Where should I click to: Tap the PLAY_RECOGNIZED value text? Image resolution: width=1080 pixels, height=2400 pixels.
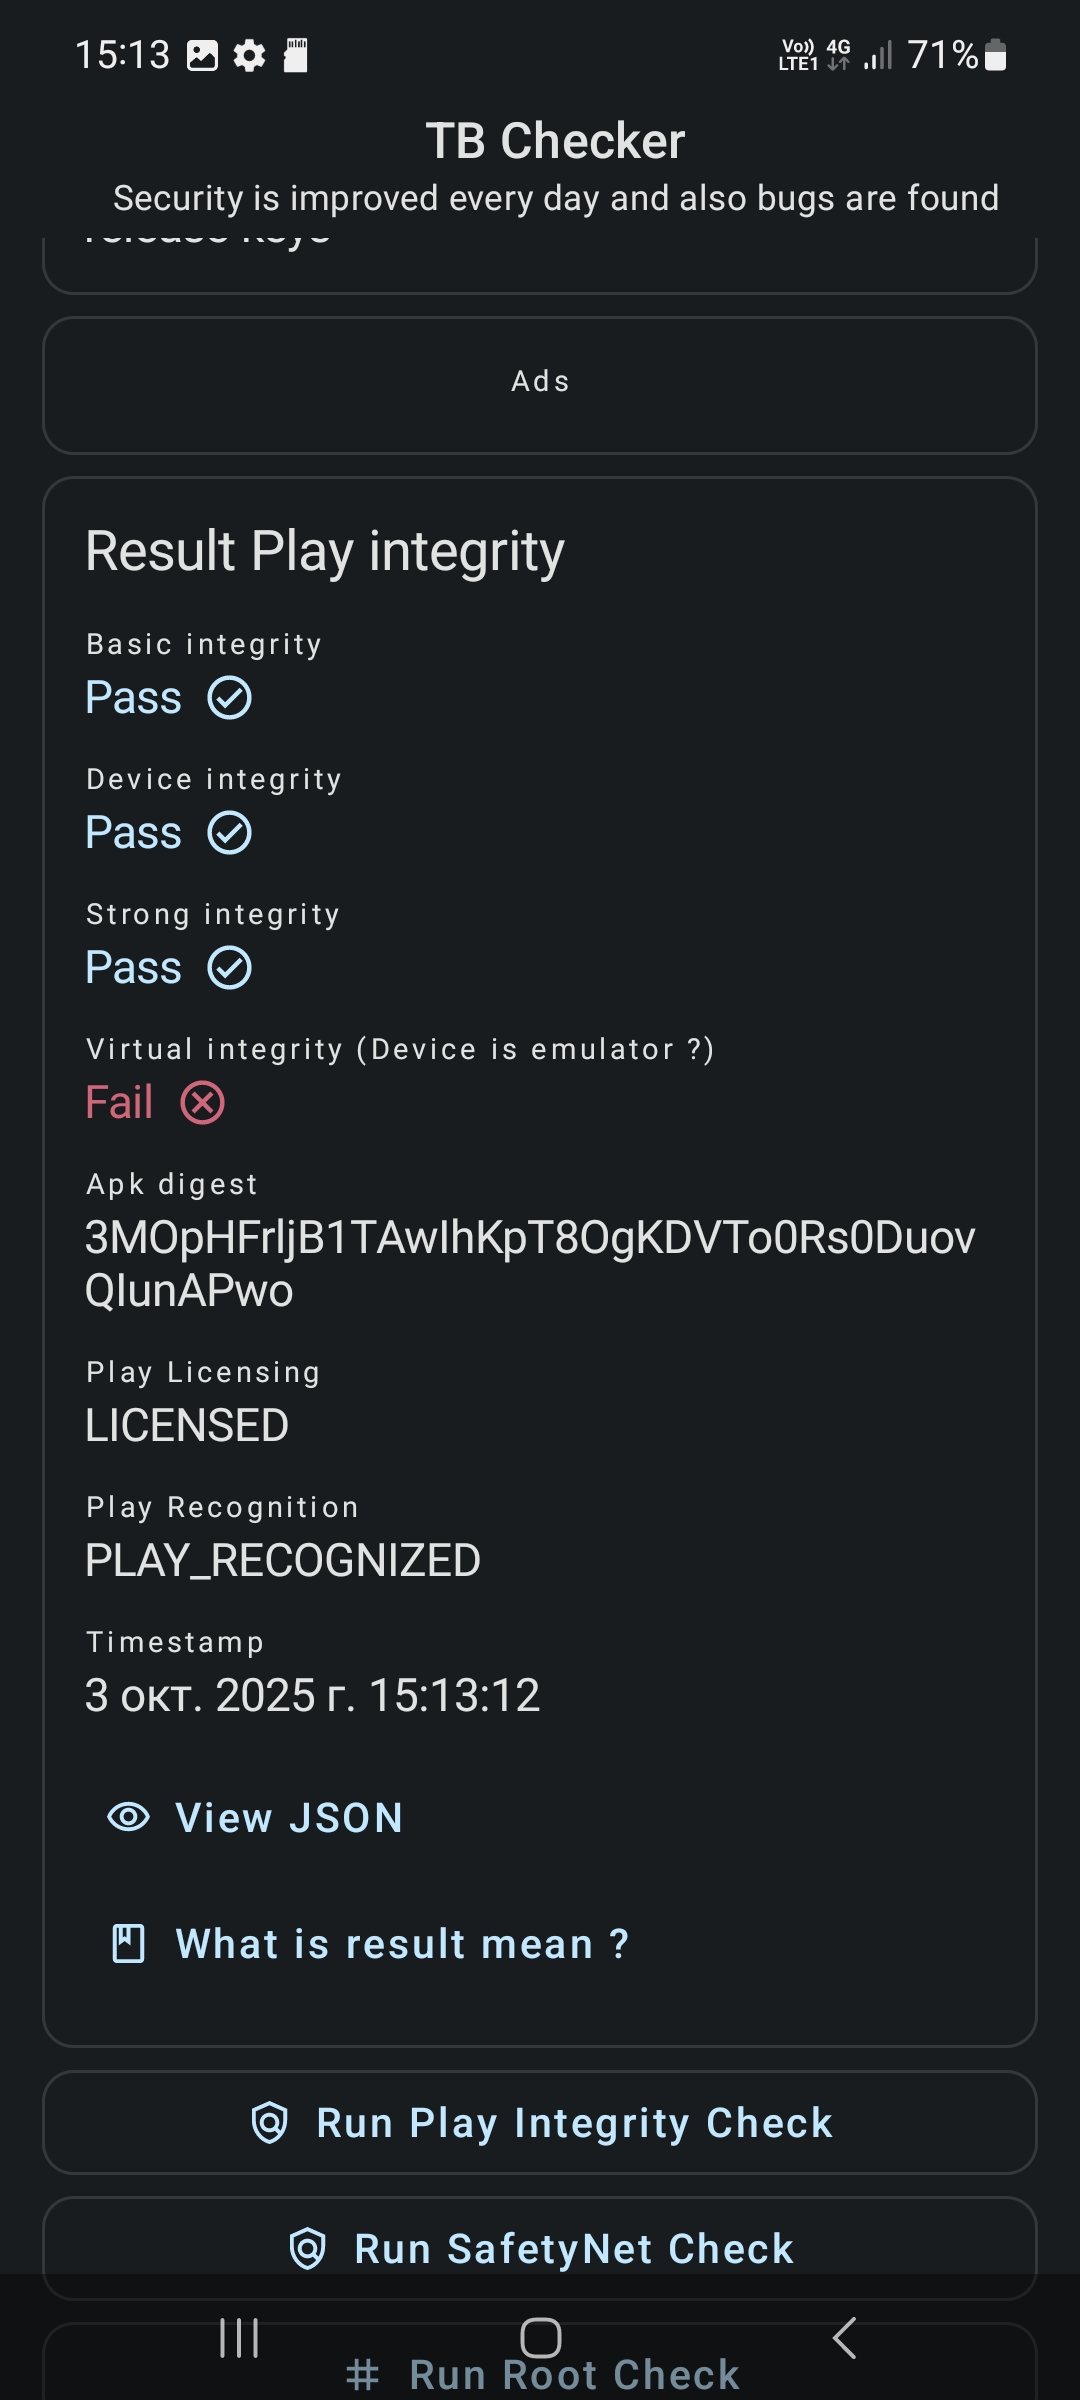[283, 1560]
